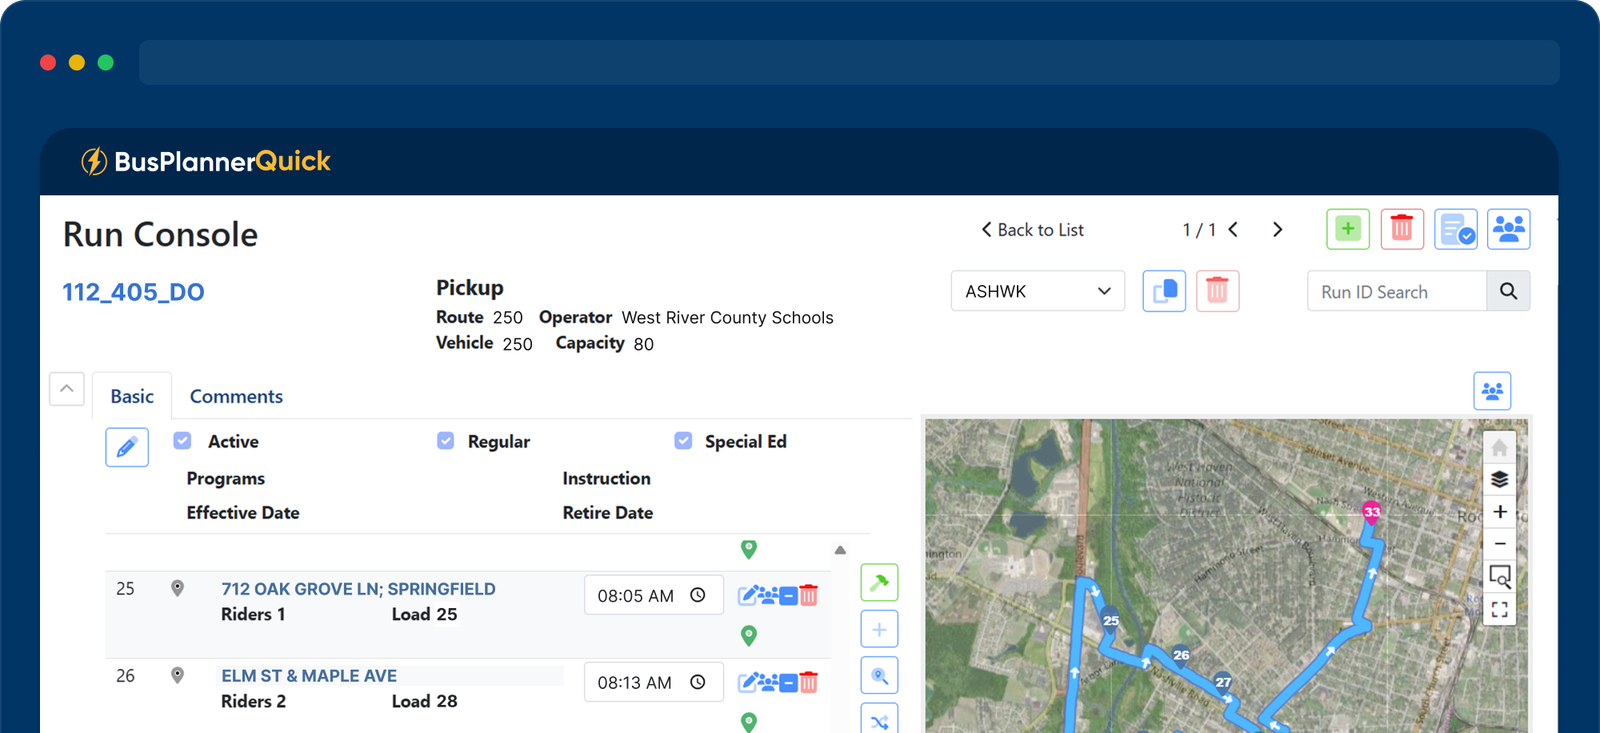The height and width of the screenshot is (733, 1600).
Task: Toggle the Active checkbox
Action: point(182,441)
